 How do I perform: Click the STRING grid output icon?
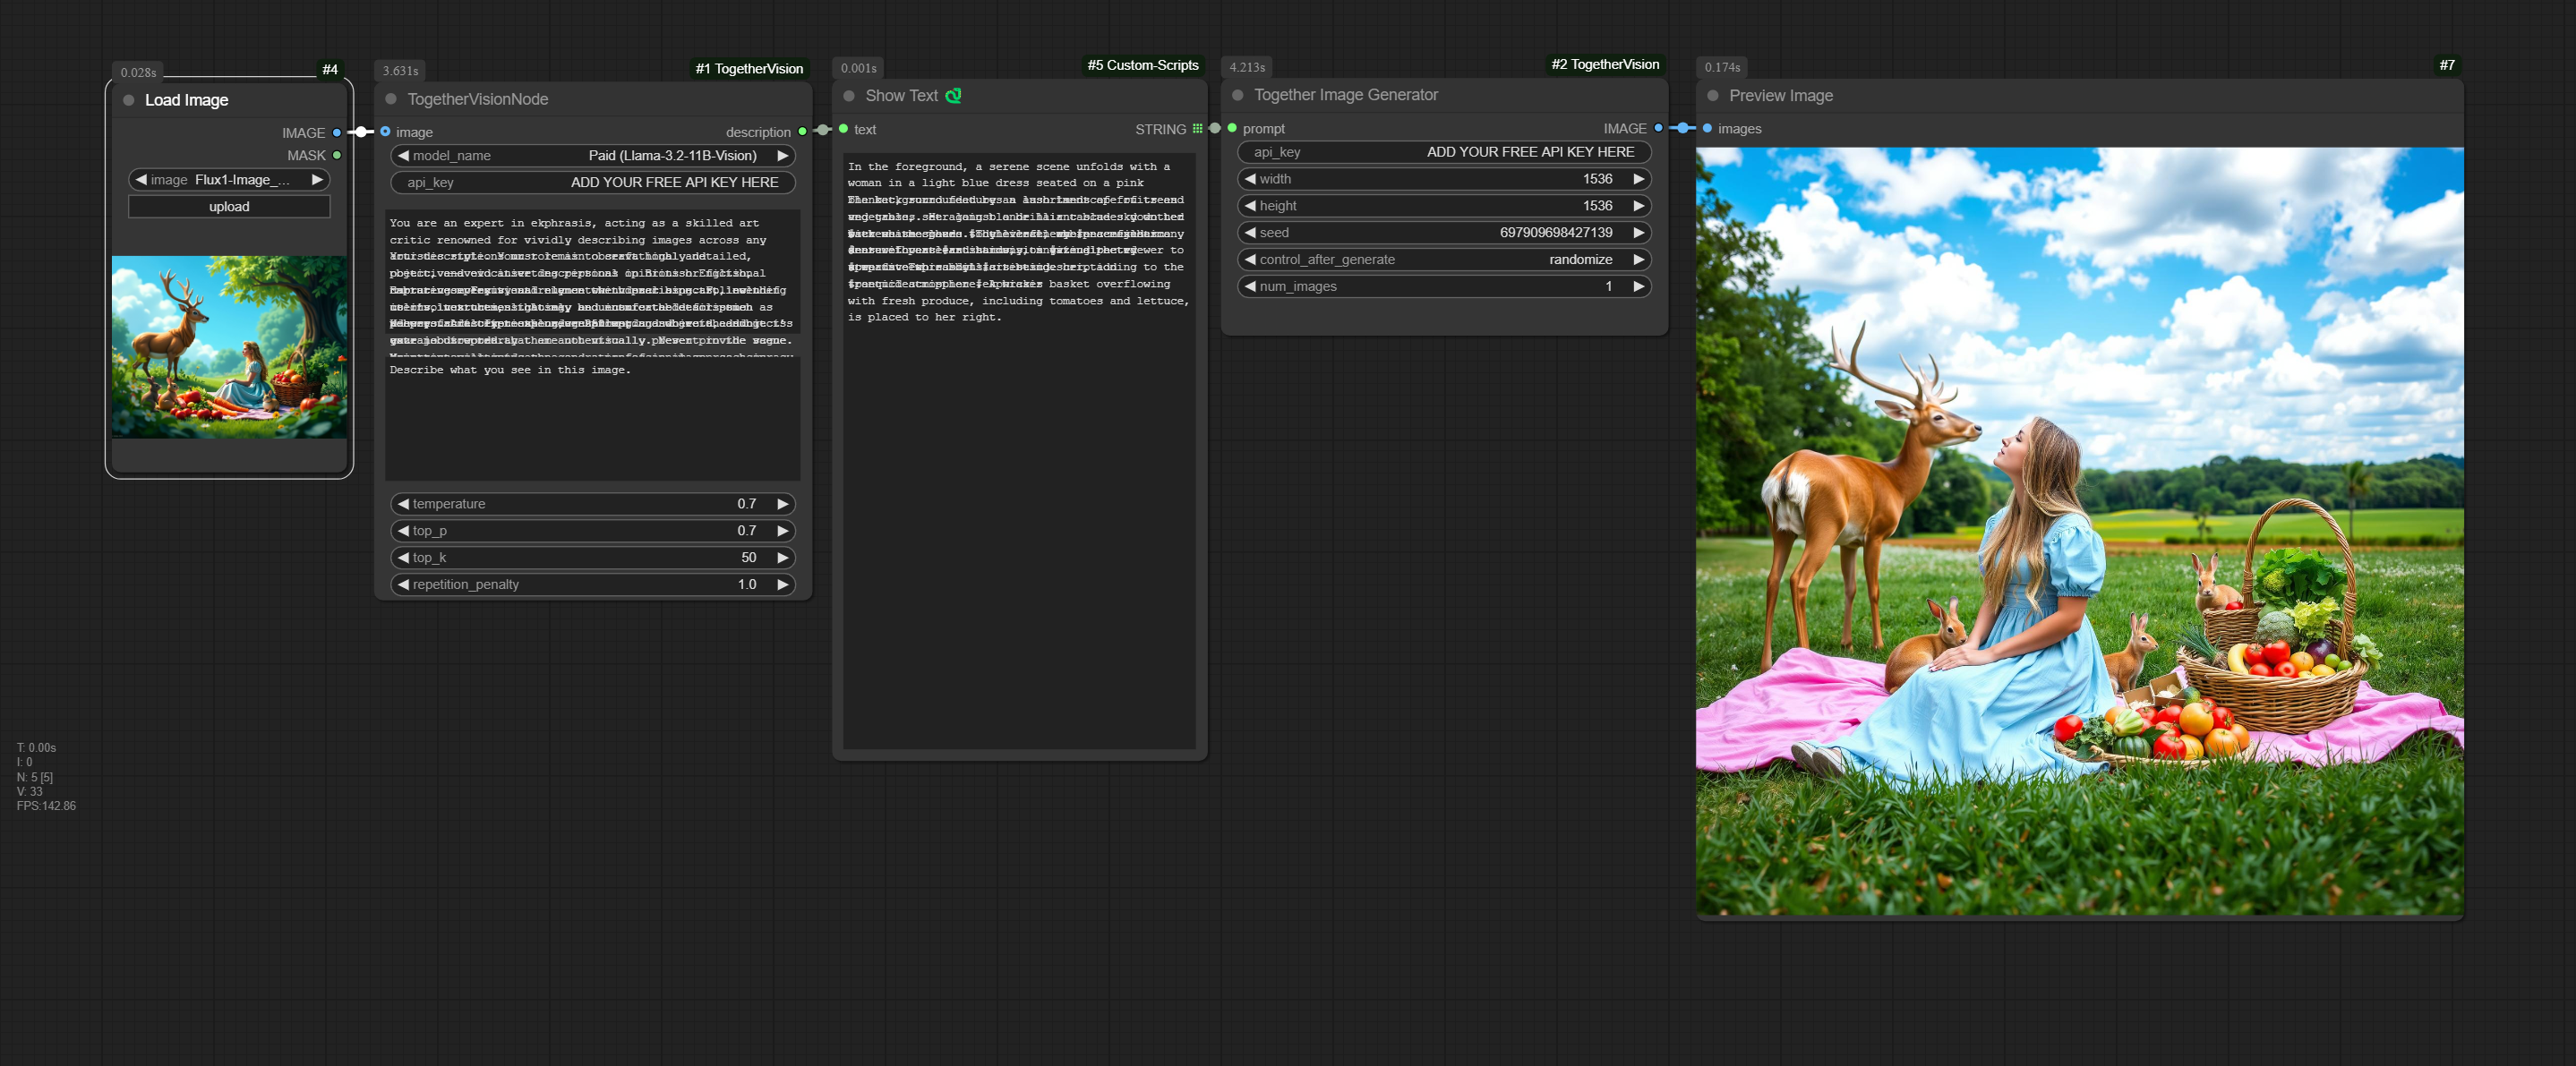point(1197,129)
